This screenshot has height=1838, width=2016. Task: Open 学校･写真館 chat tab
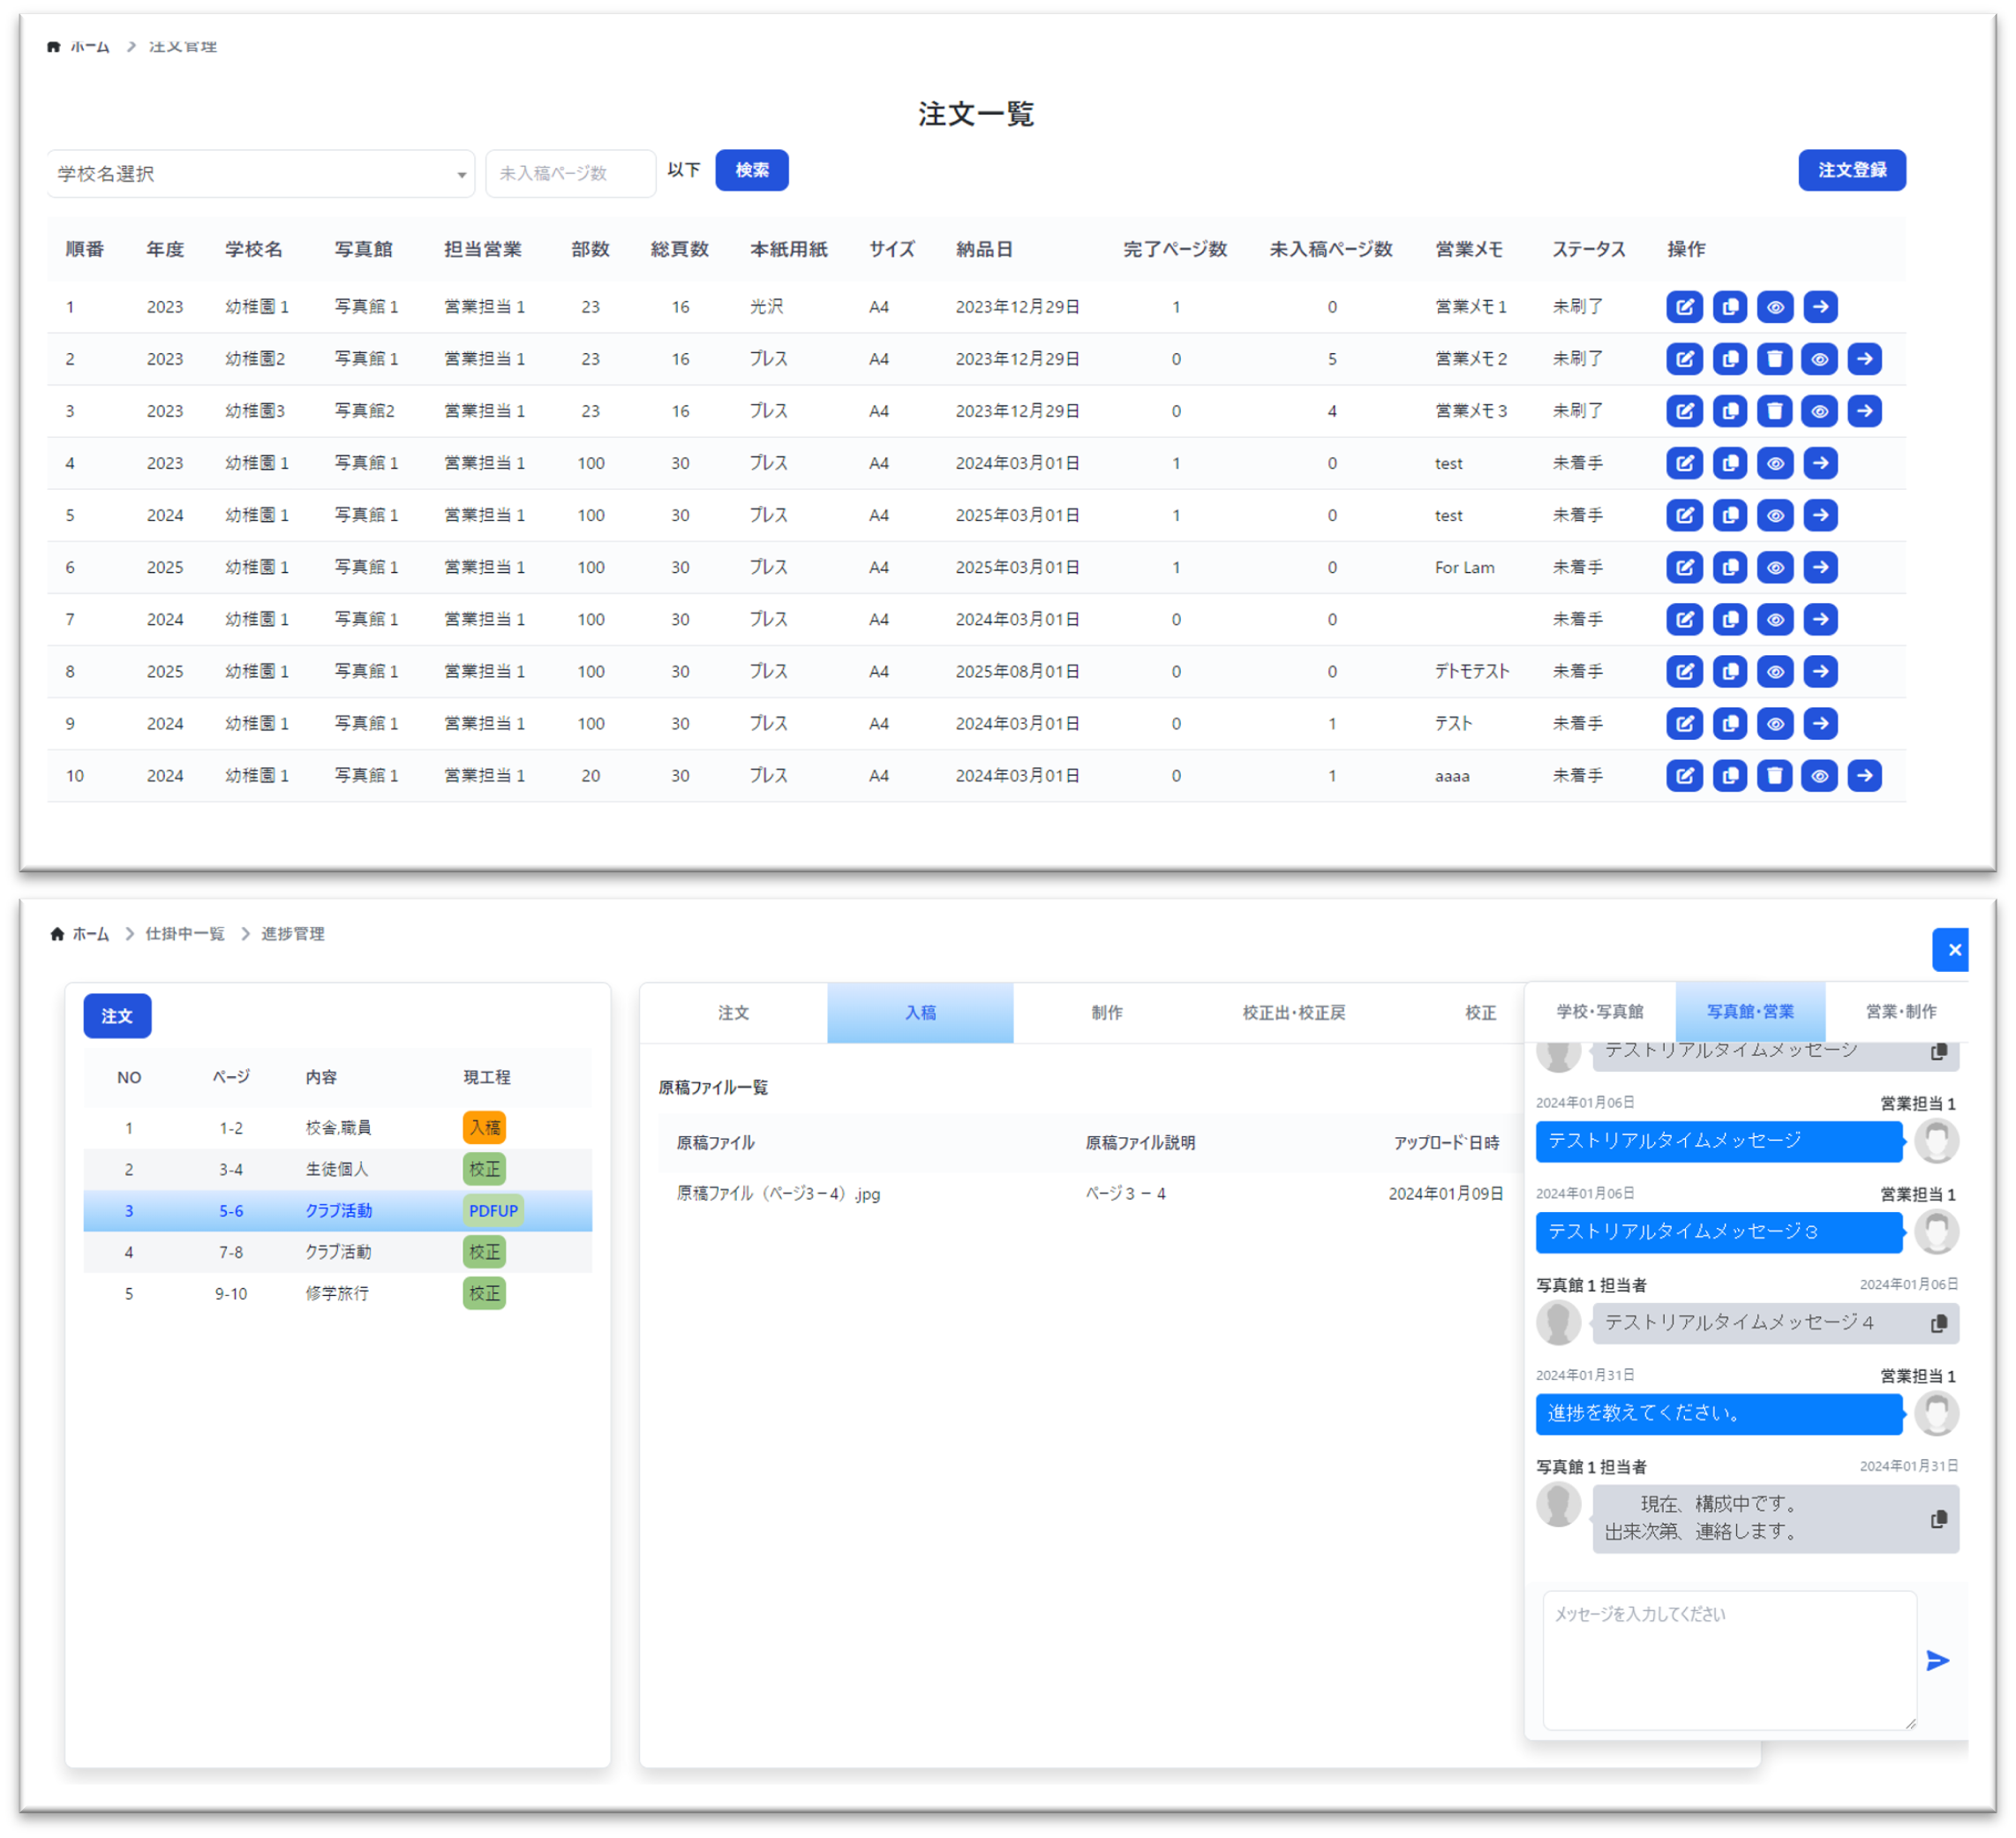(x=1599, y=1011)
